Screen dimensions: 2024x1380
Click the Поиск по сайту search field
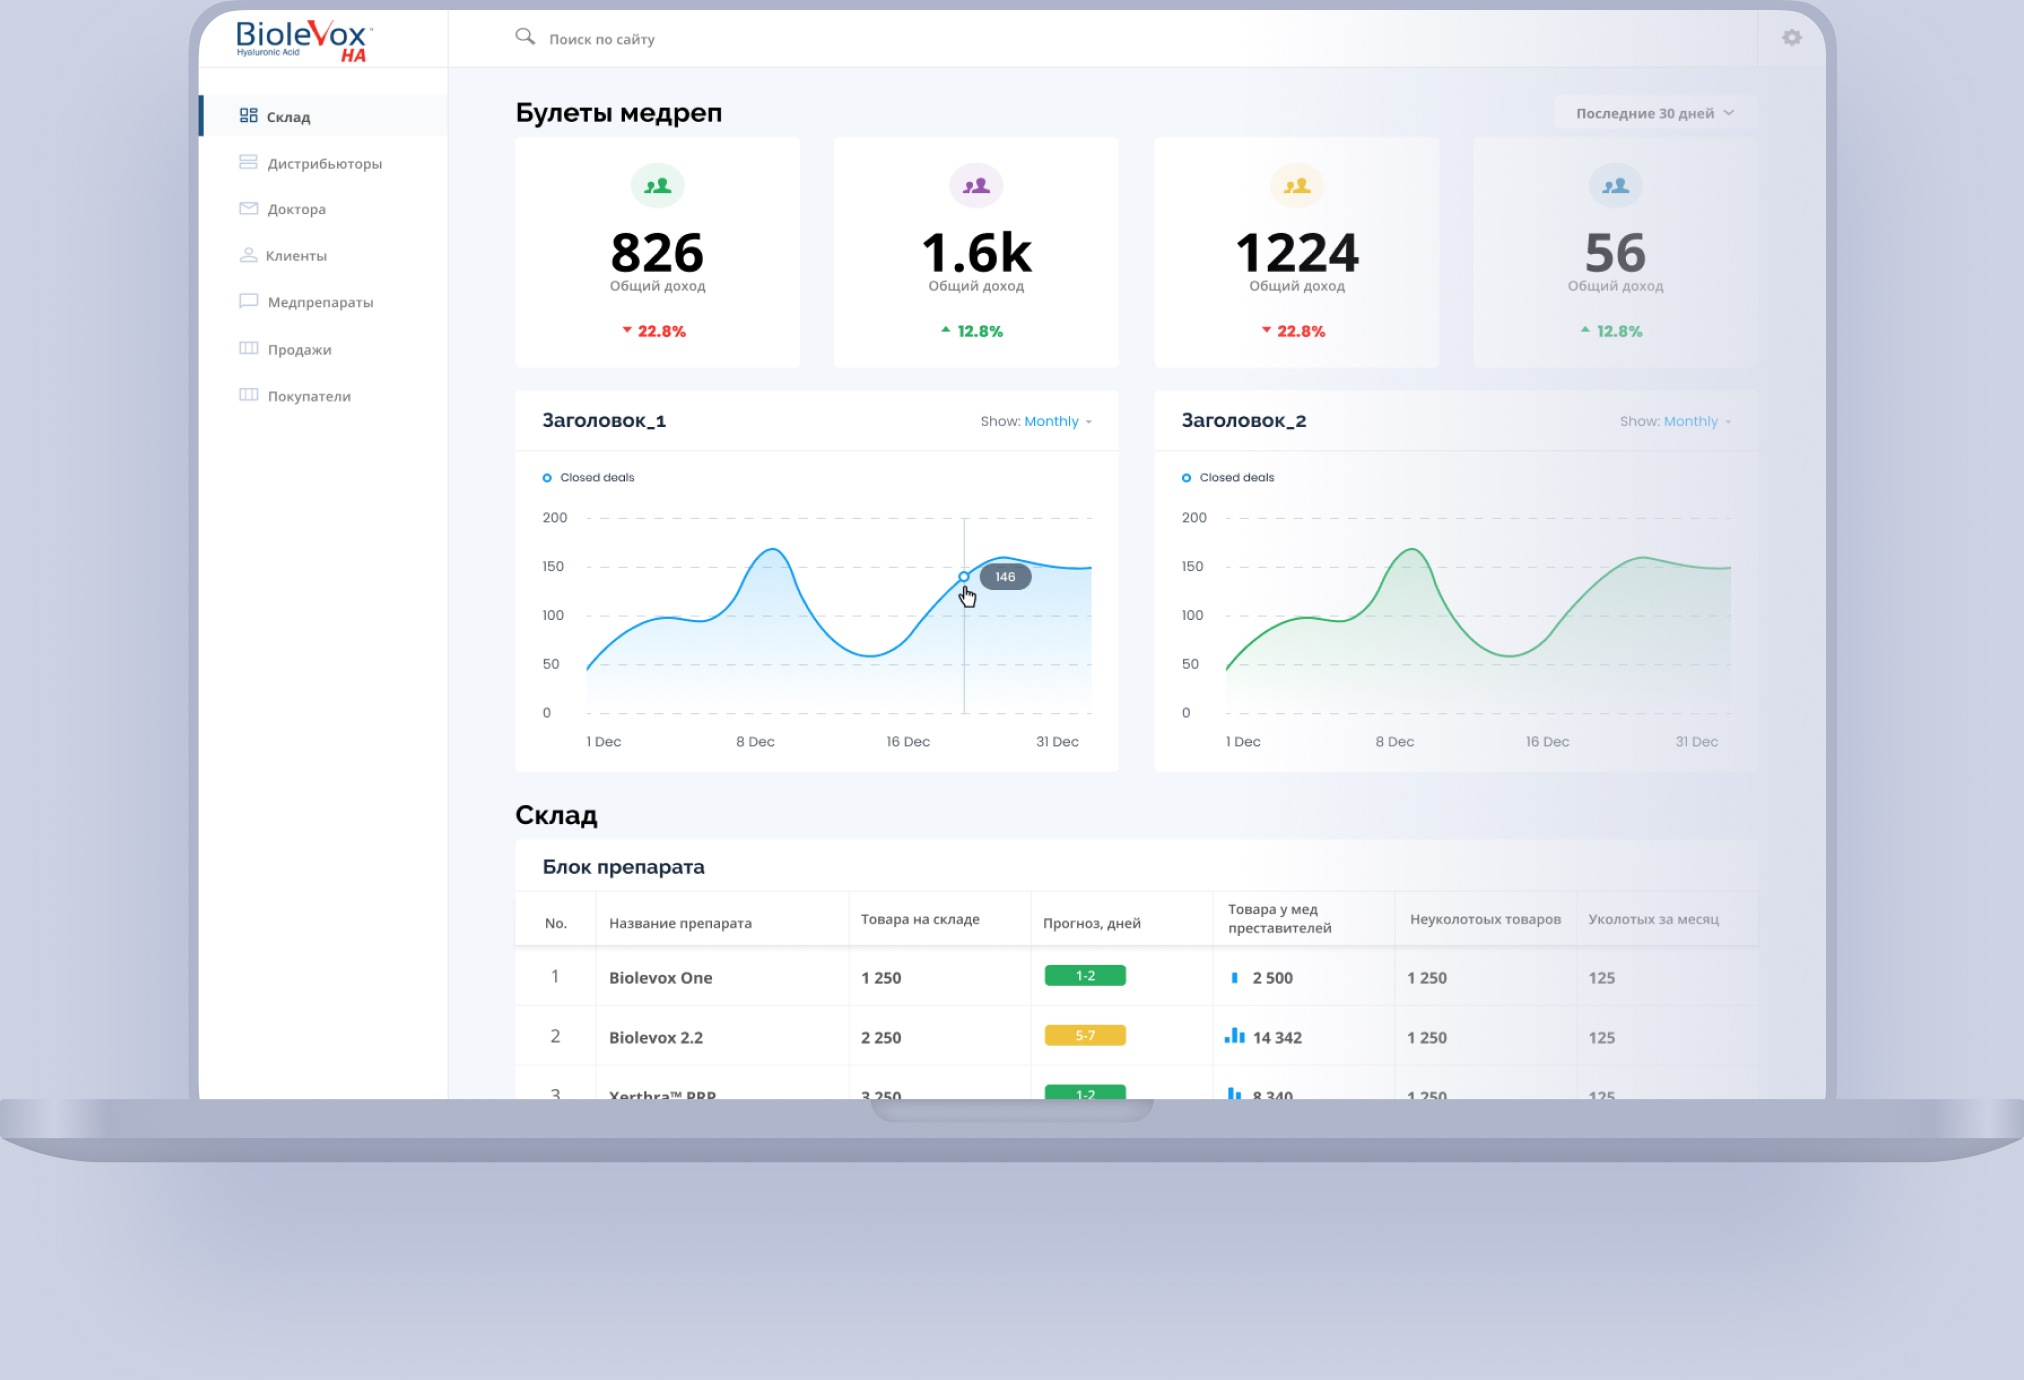pos(602,39)
